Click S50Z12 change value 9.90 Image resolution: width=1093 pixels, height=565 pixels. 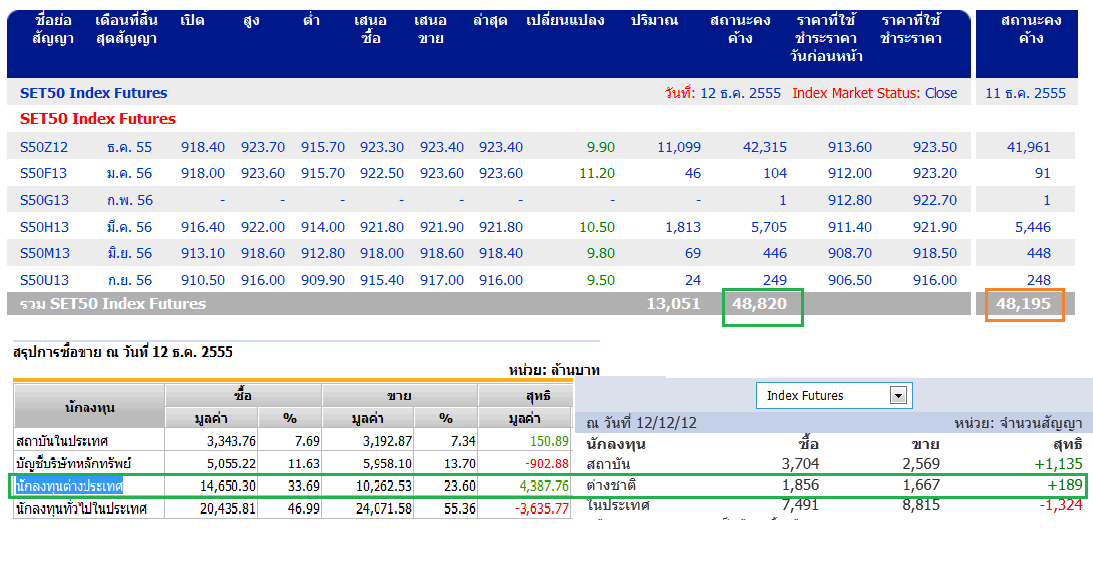point(601,148)
